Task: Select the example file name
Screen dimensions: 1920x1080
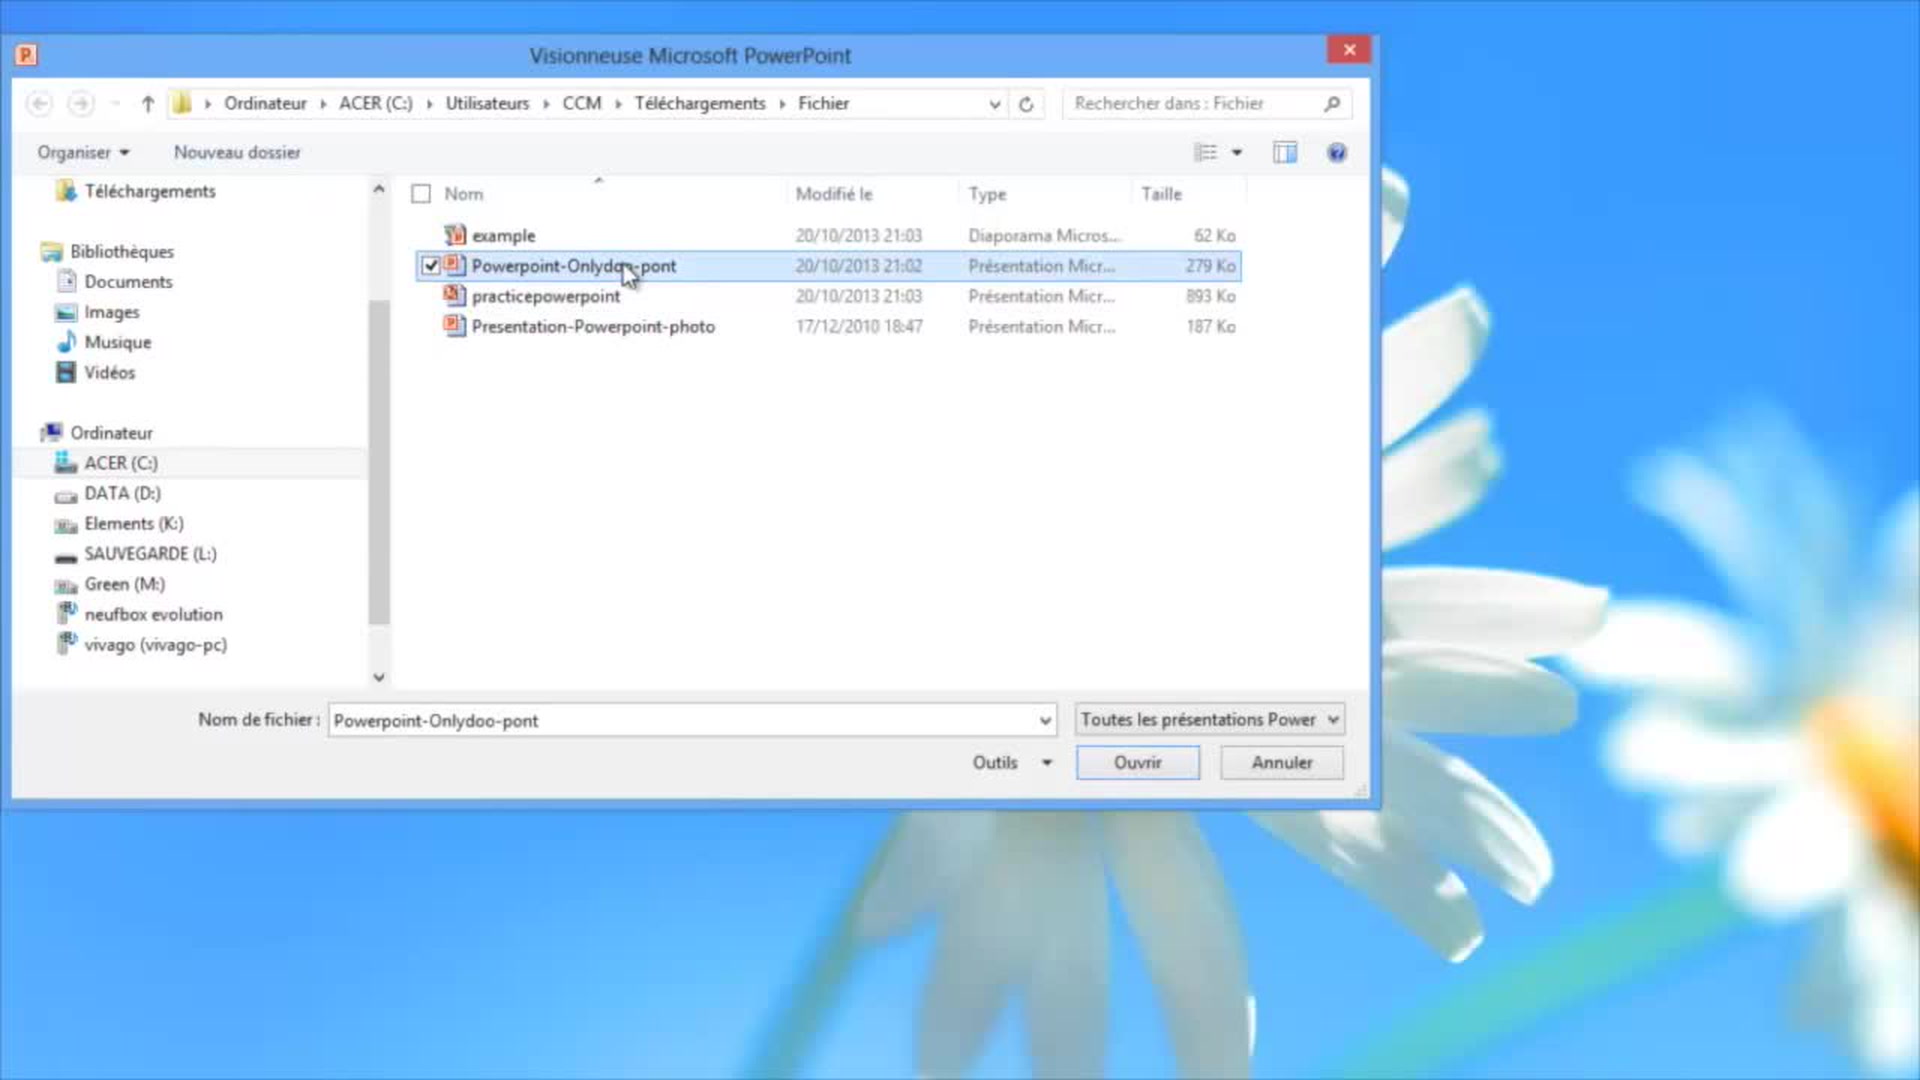Action: tap(503, 236)
